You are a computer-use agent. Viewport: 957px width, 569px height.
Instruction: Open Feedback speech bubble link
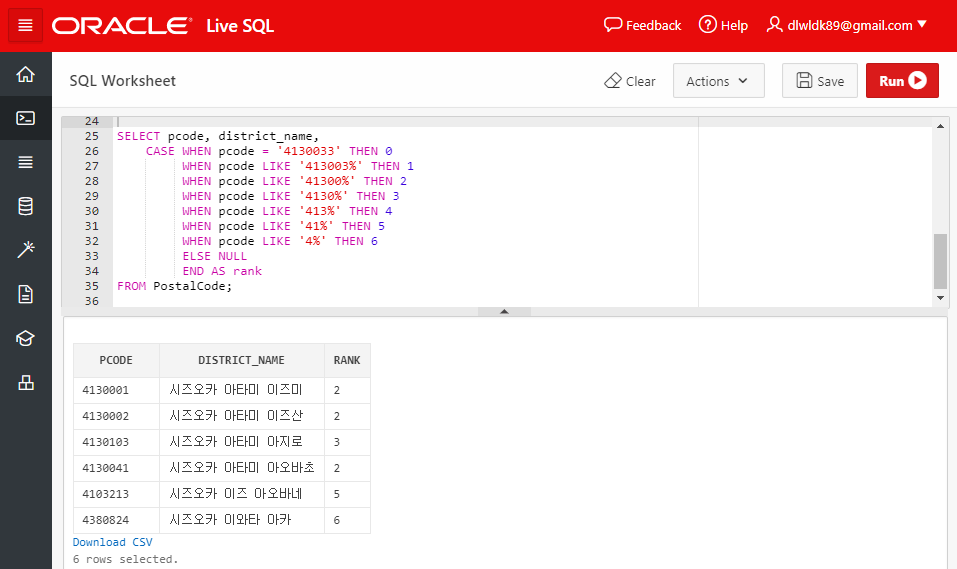(642, 25)
